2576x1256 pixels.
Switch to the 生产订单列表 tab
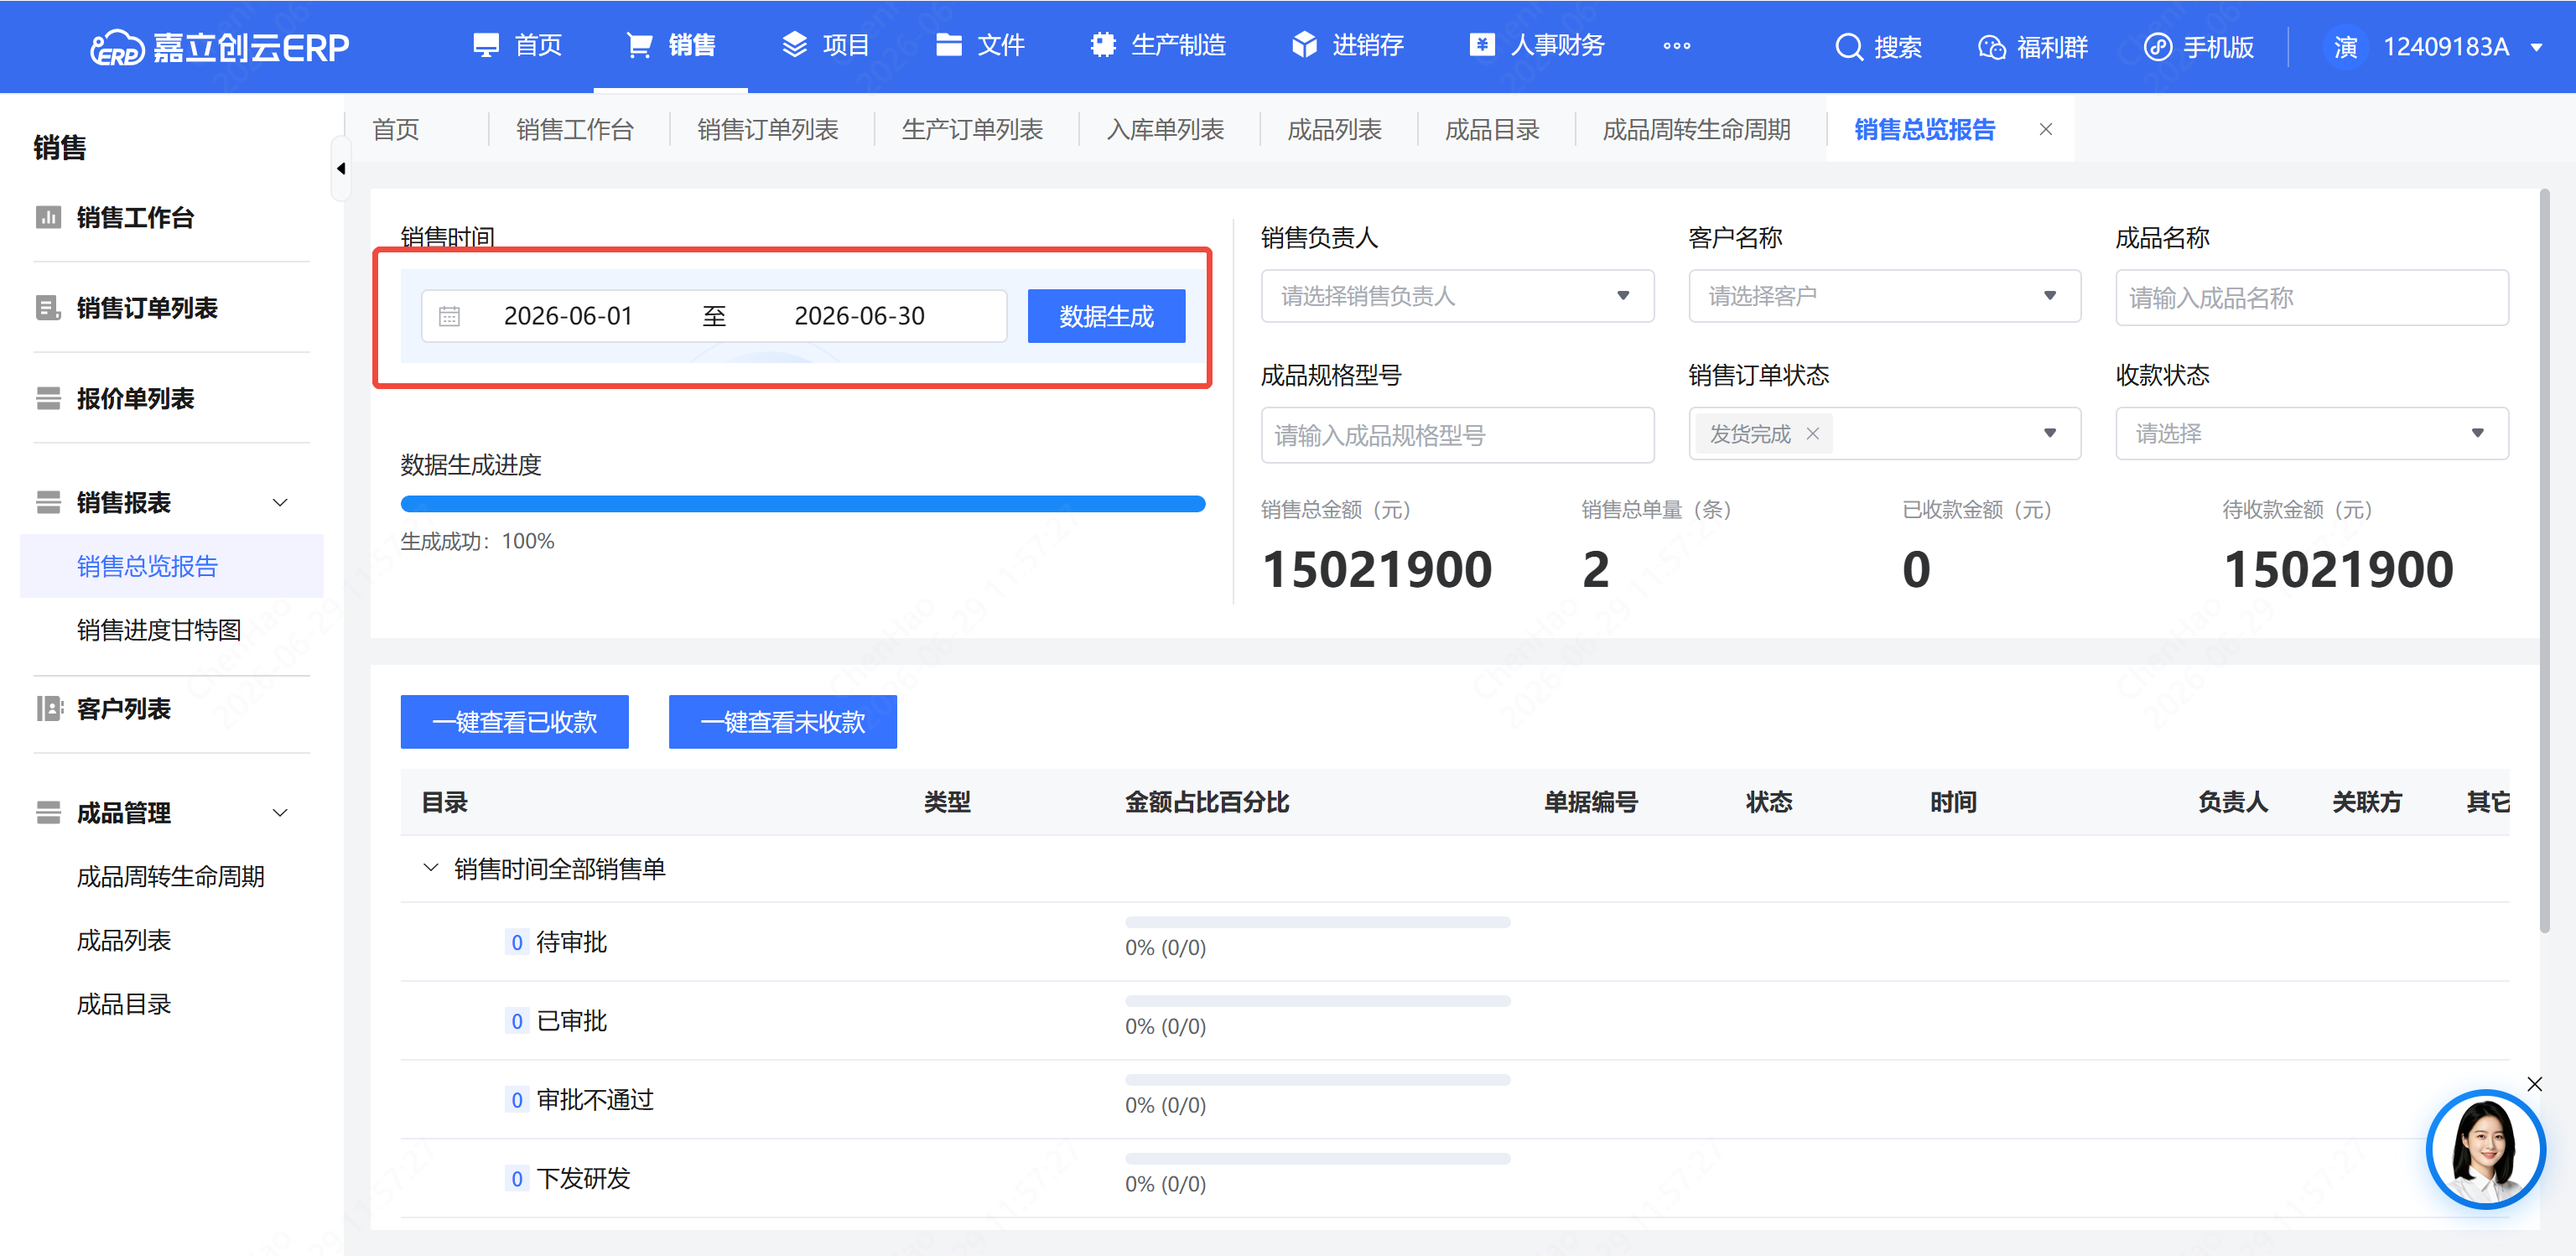972,129
